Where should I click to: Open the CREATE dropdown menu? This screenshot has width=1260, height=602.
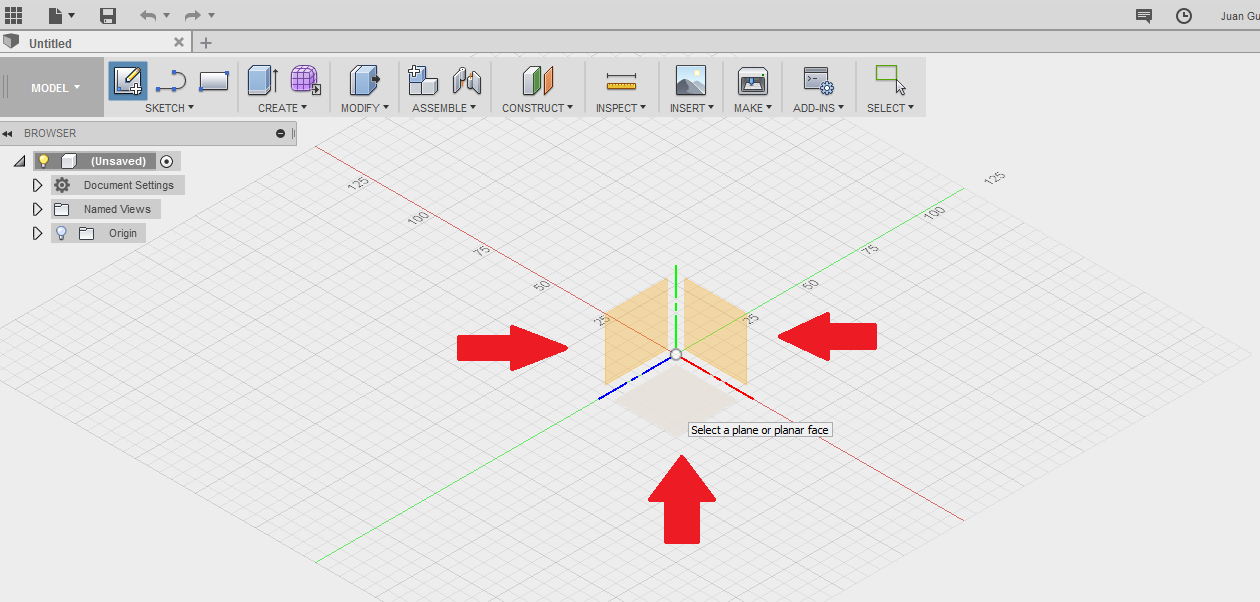tap(282, 108)
